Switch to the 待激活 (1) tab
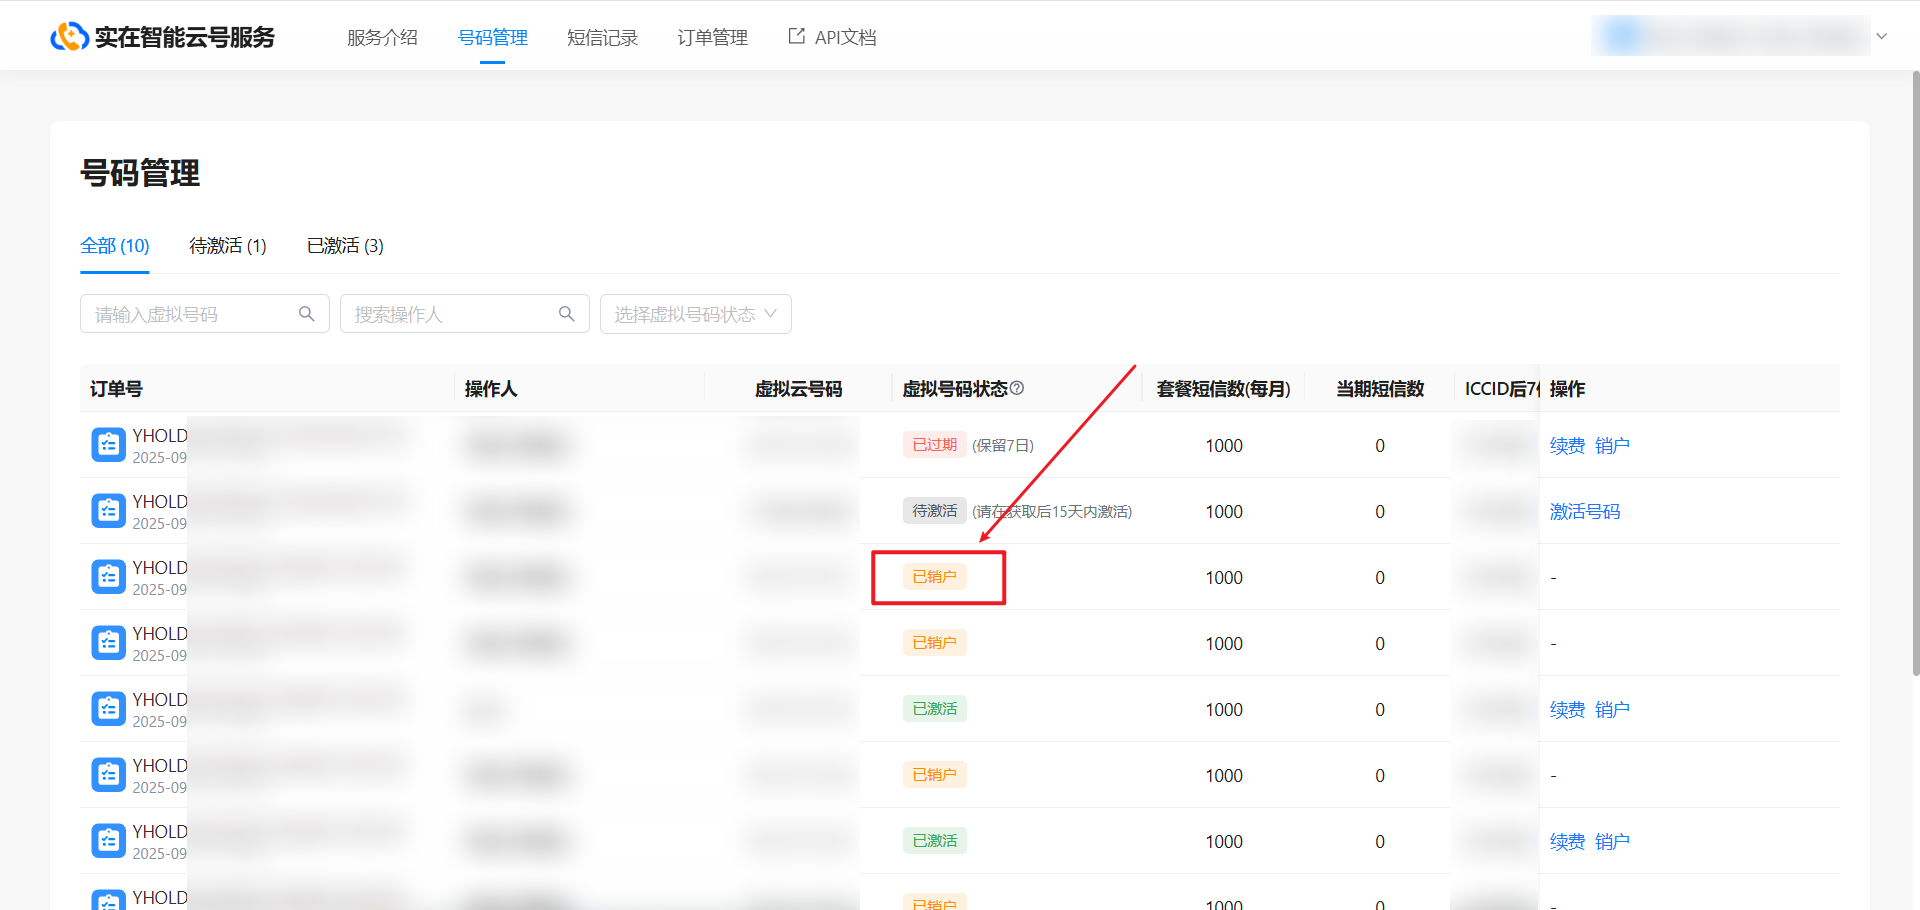Image resolution: width=1920 pixels, height=910 pixels. pos(228,246)
